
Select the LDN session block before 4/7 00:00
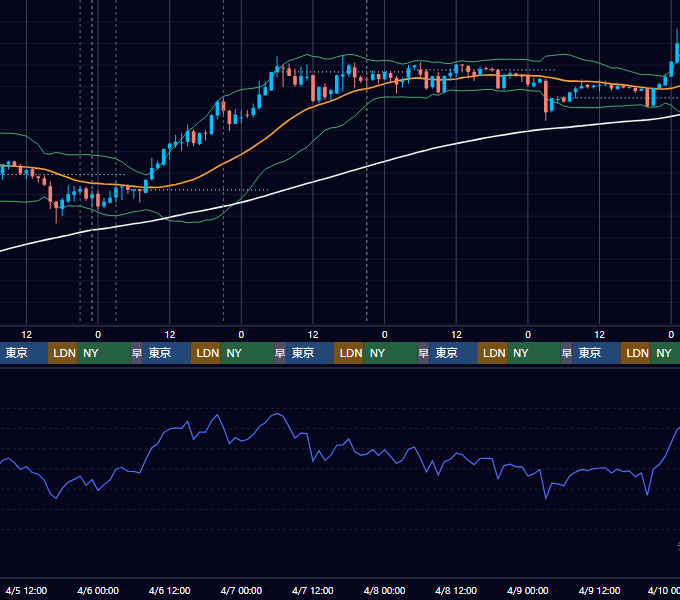point(206,353)
